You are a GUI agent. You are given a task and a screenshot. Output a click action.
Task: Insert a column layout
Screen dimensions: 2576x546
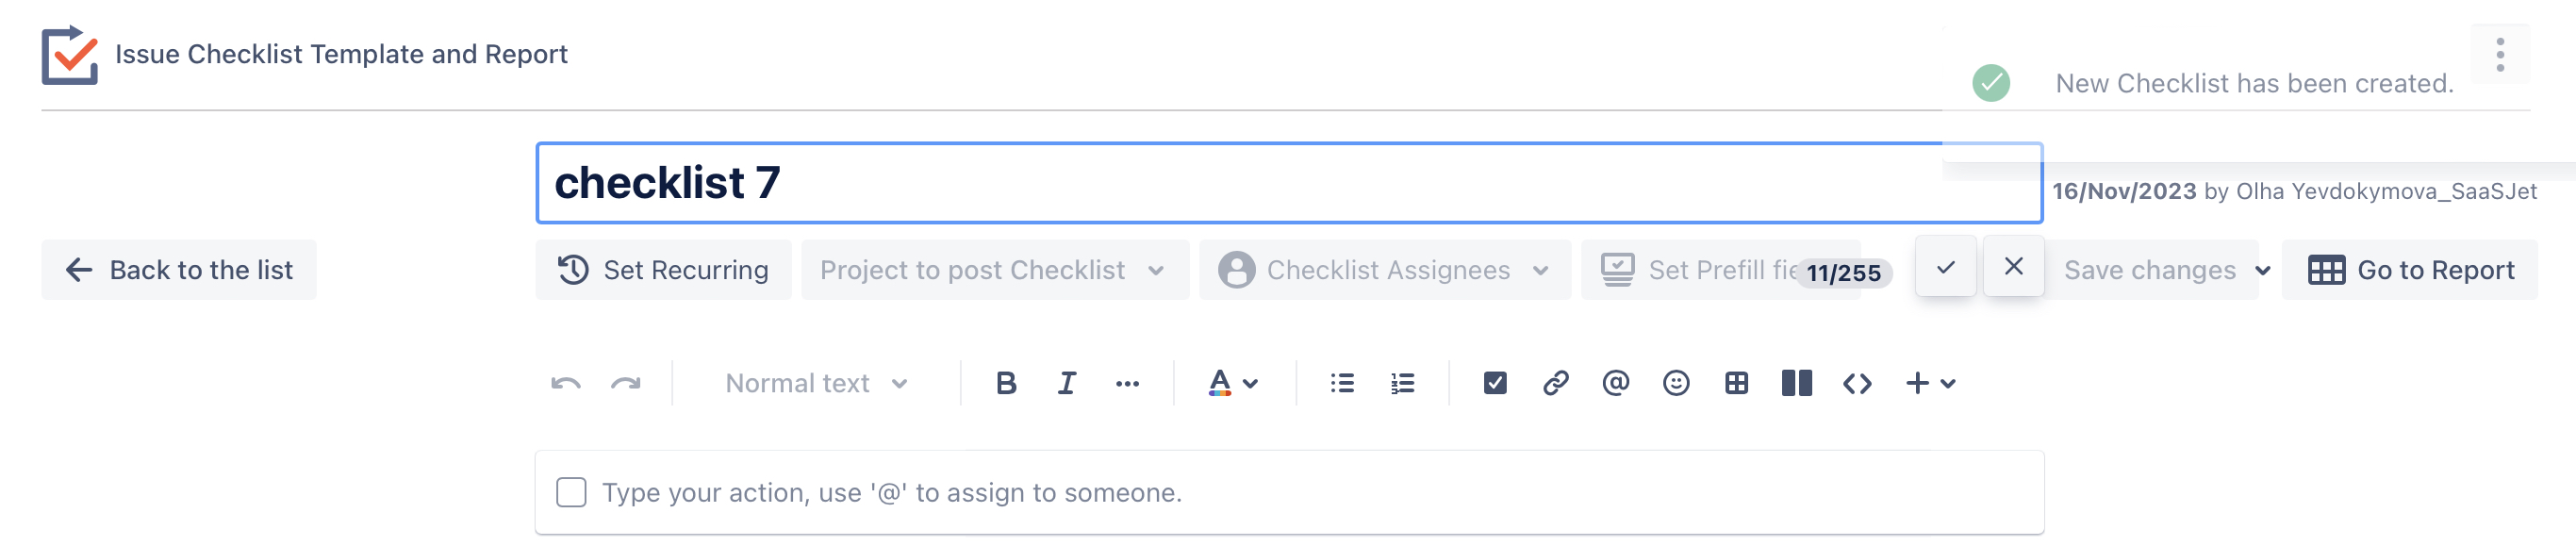click(x=1796, y=384)
